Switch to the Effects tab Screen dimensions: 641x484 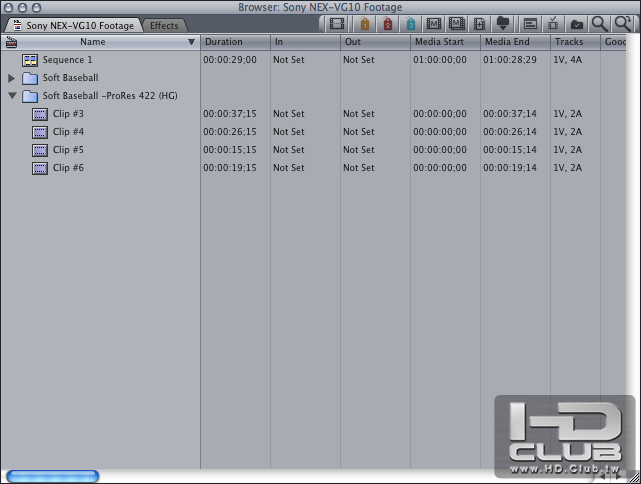[164, 25]
